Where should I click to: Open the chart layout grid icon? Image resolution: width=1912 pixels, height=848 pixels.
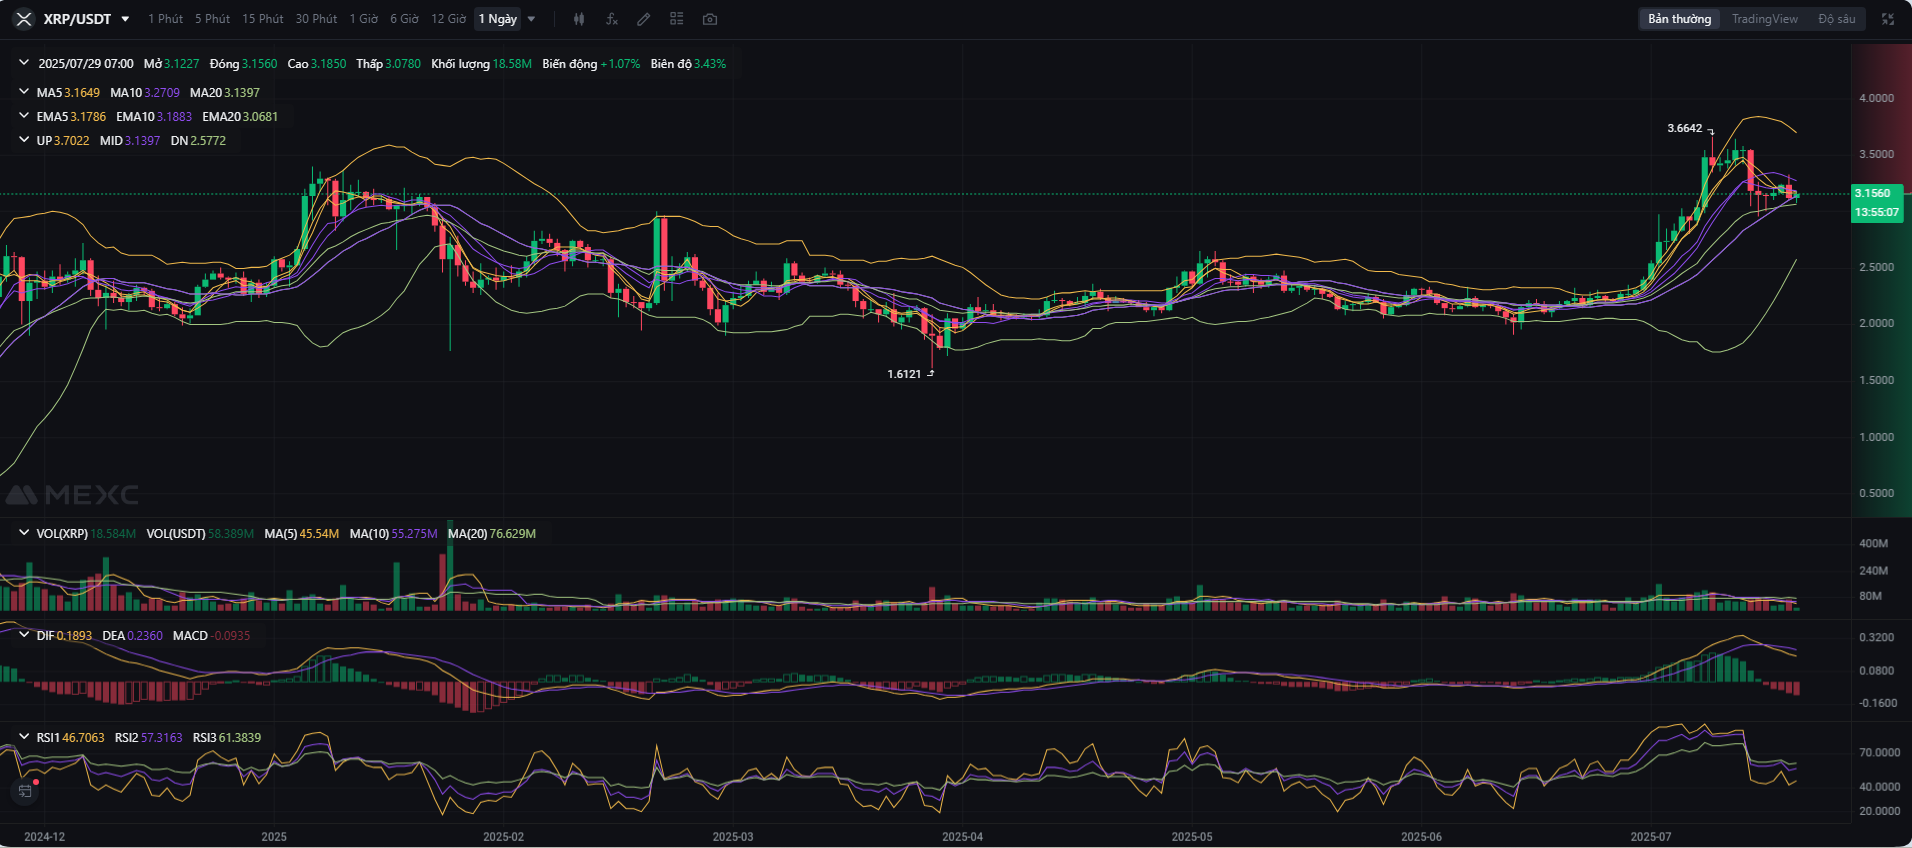point(677,19)
